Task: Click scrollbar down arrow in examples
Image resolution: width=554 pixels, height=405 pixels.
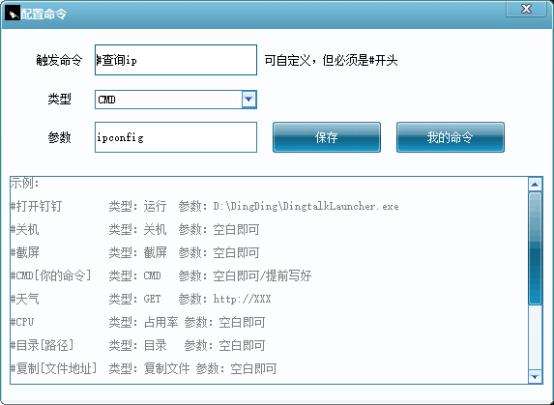Action: [x=535, y=377]
